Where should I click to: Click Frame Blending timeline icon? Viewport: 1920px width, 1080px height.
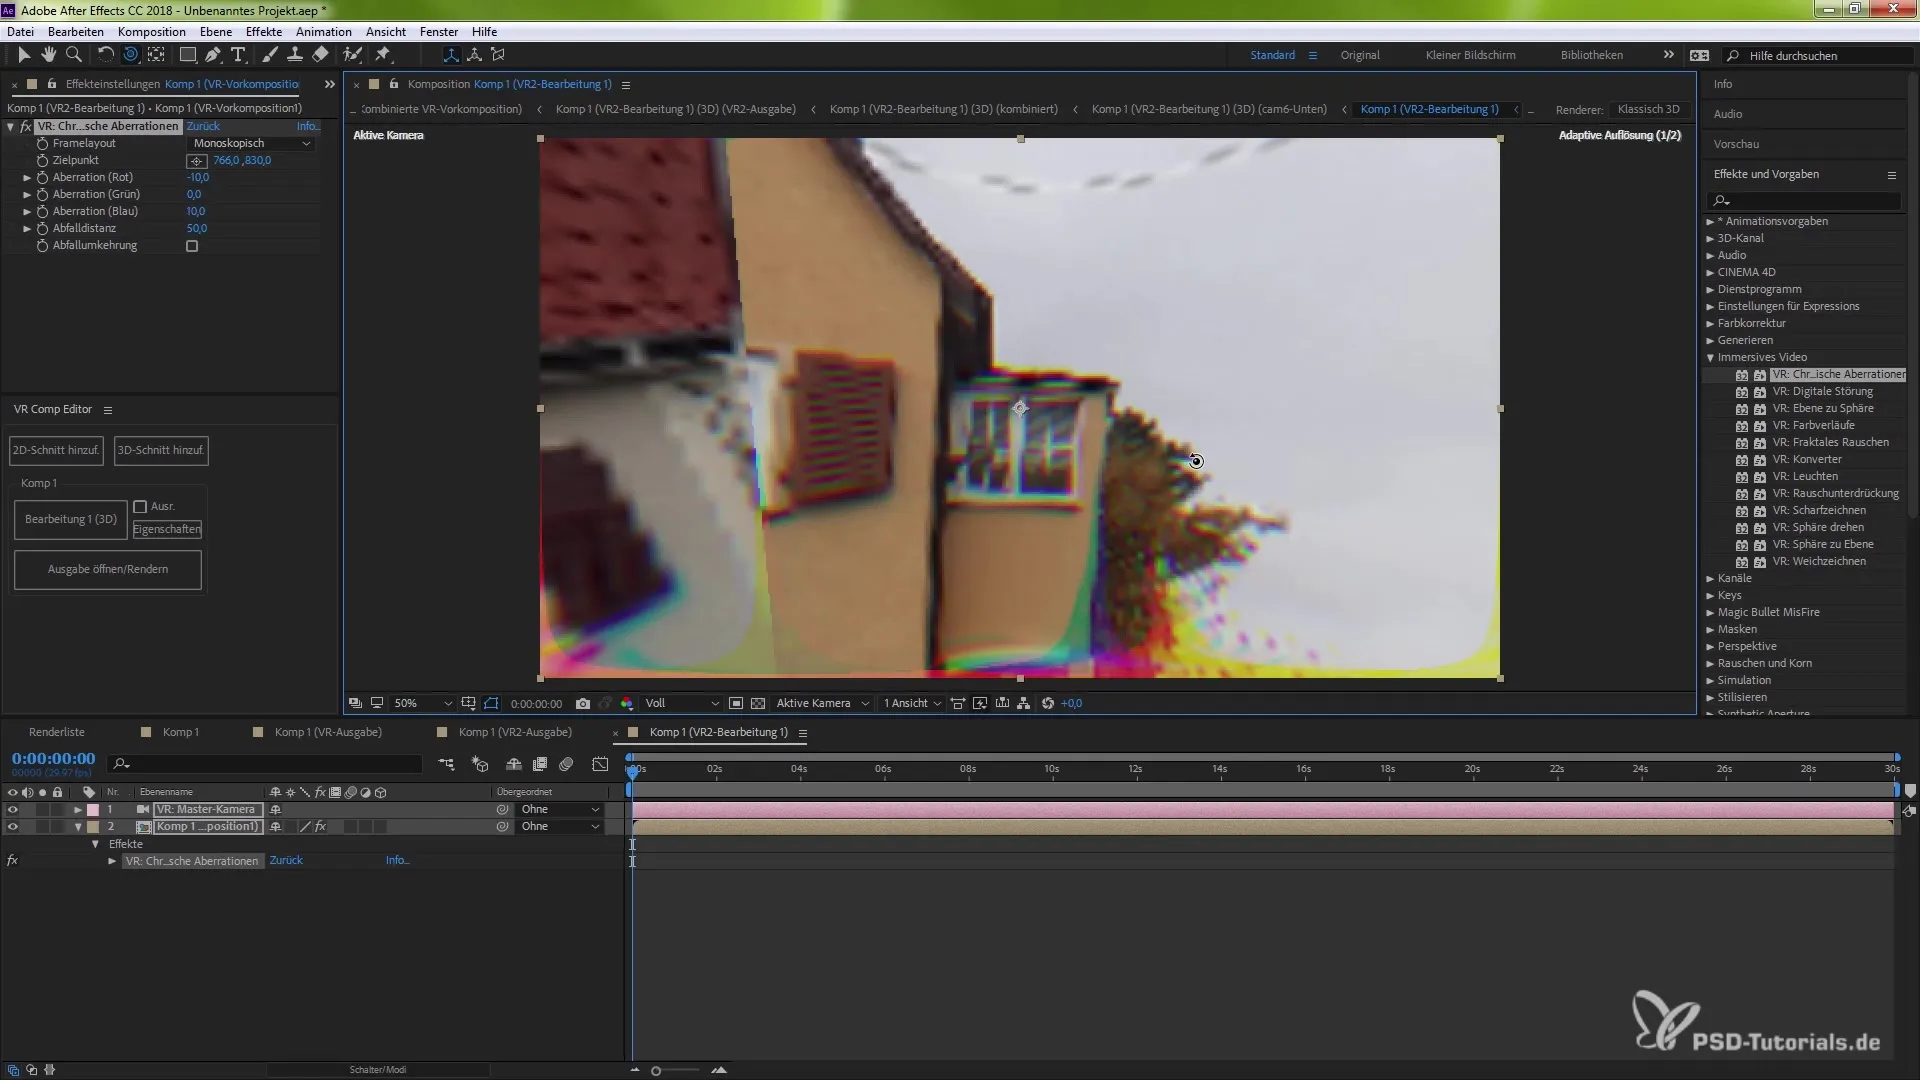tap(540, 764)
